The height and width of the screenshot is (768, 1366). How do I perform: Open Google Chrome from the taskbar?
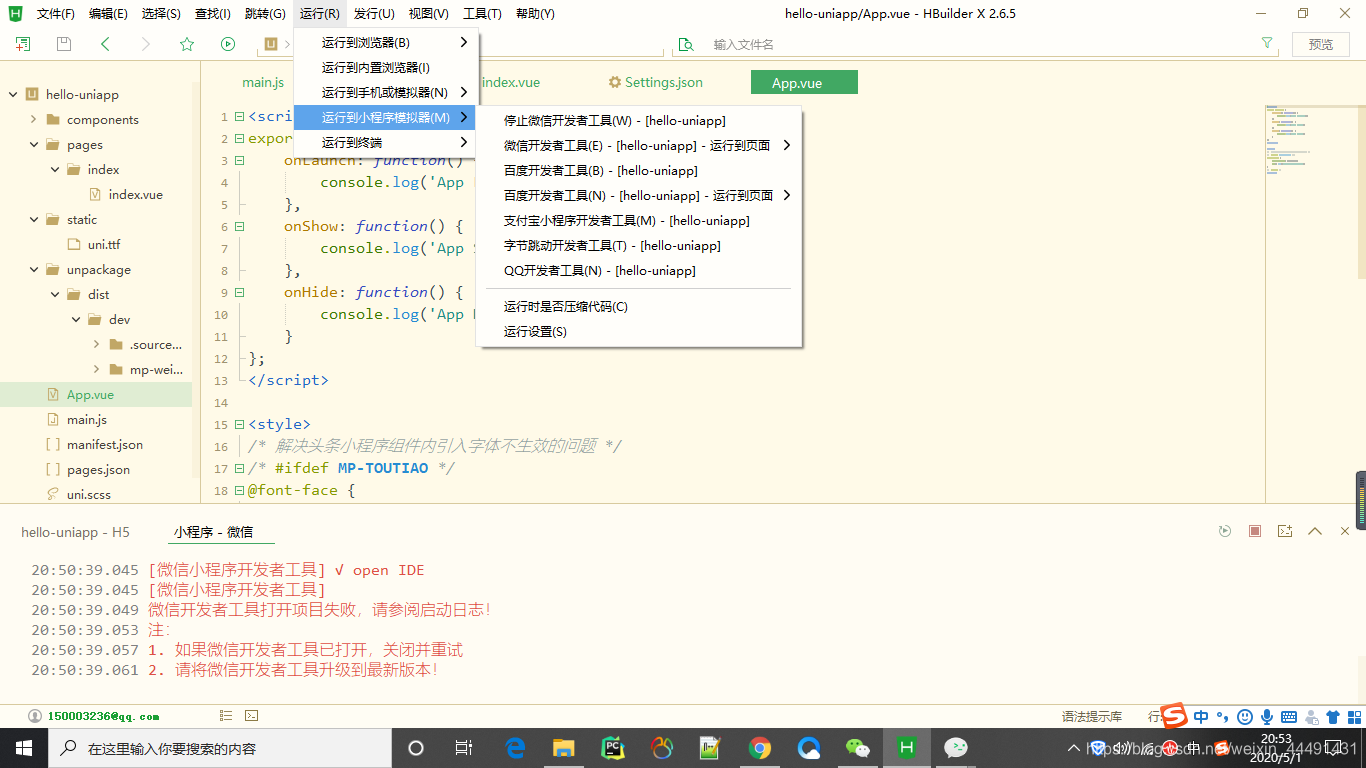click(760, 747)
